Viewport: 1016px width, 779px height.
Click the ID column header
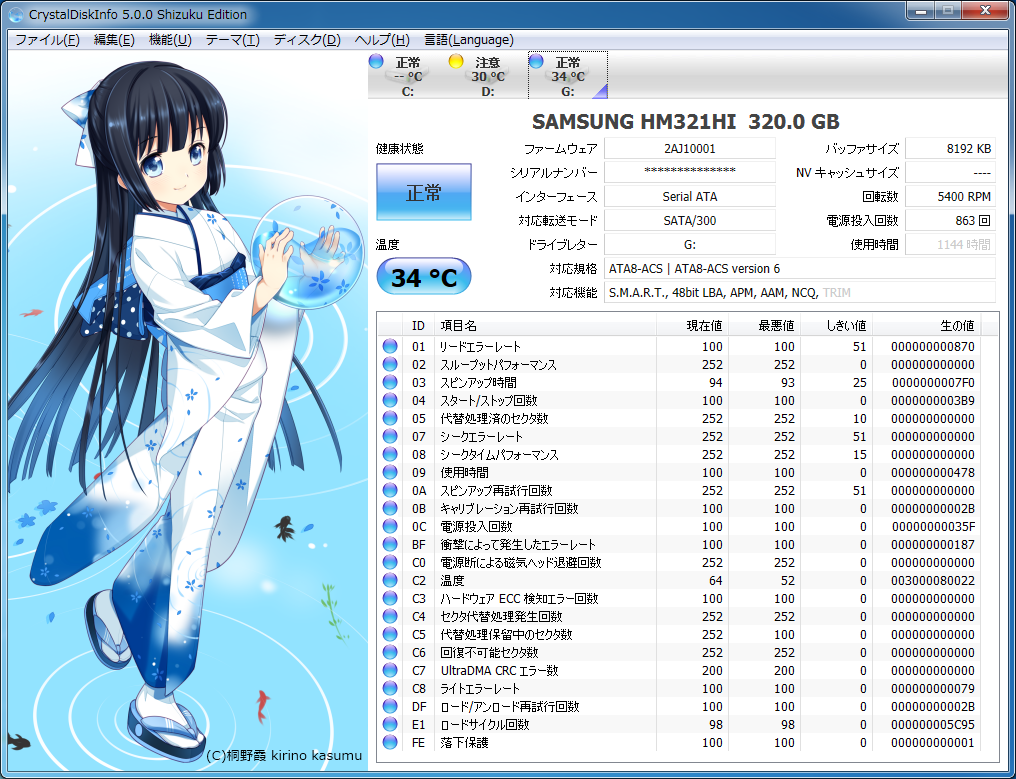419,325
